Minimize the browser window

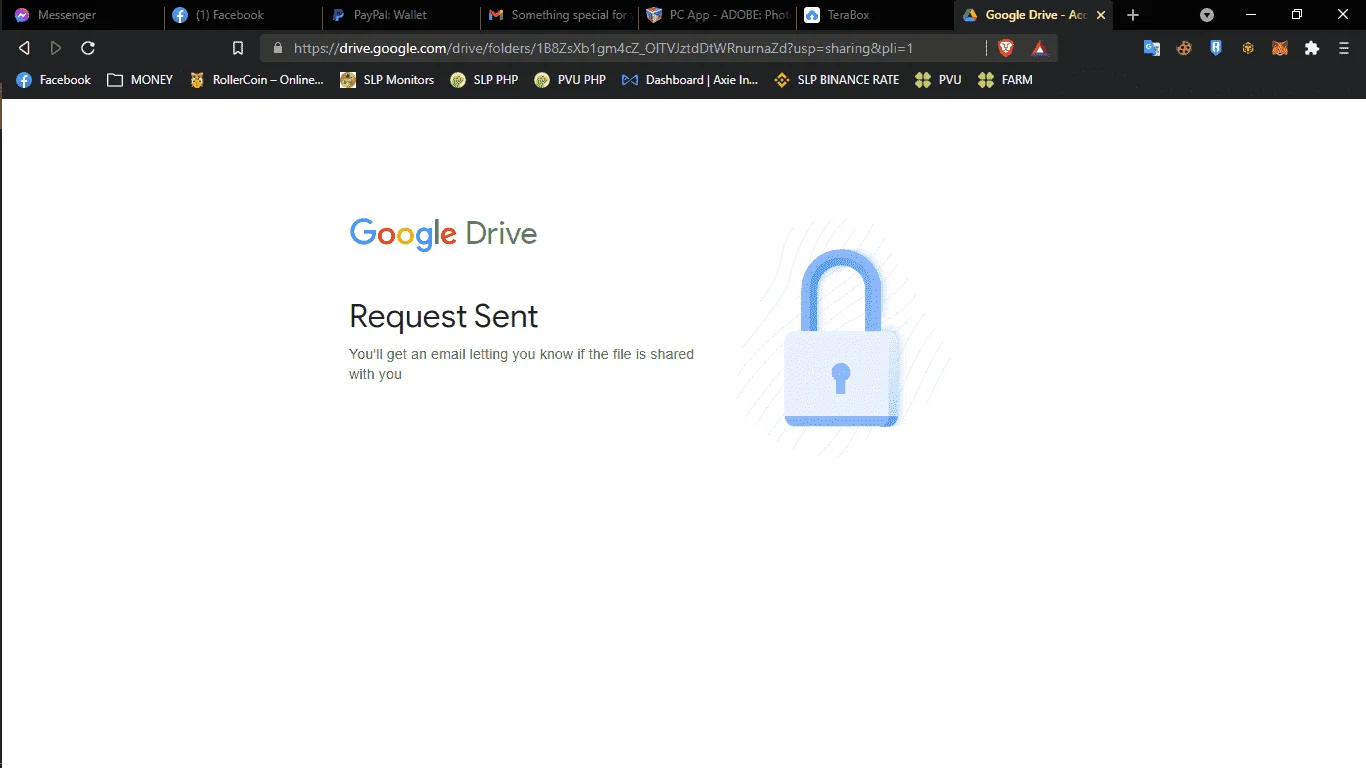click(1251, 15)
